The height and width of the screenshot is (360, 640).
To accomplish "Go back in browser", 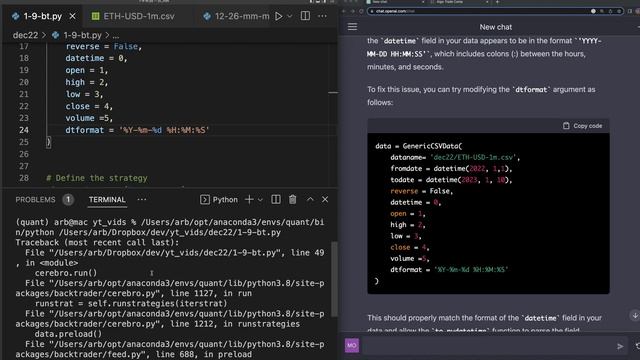I will click(344, 11).
